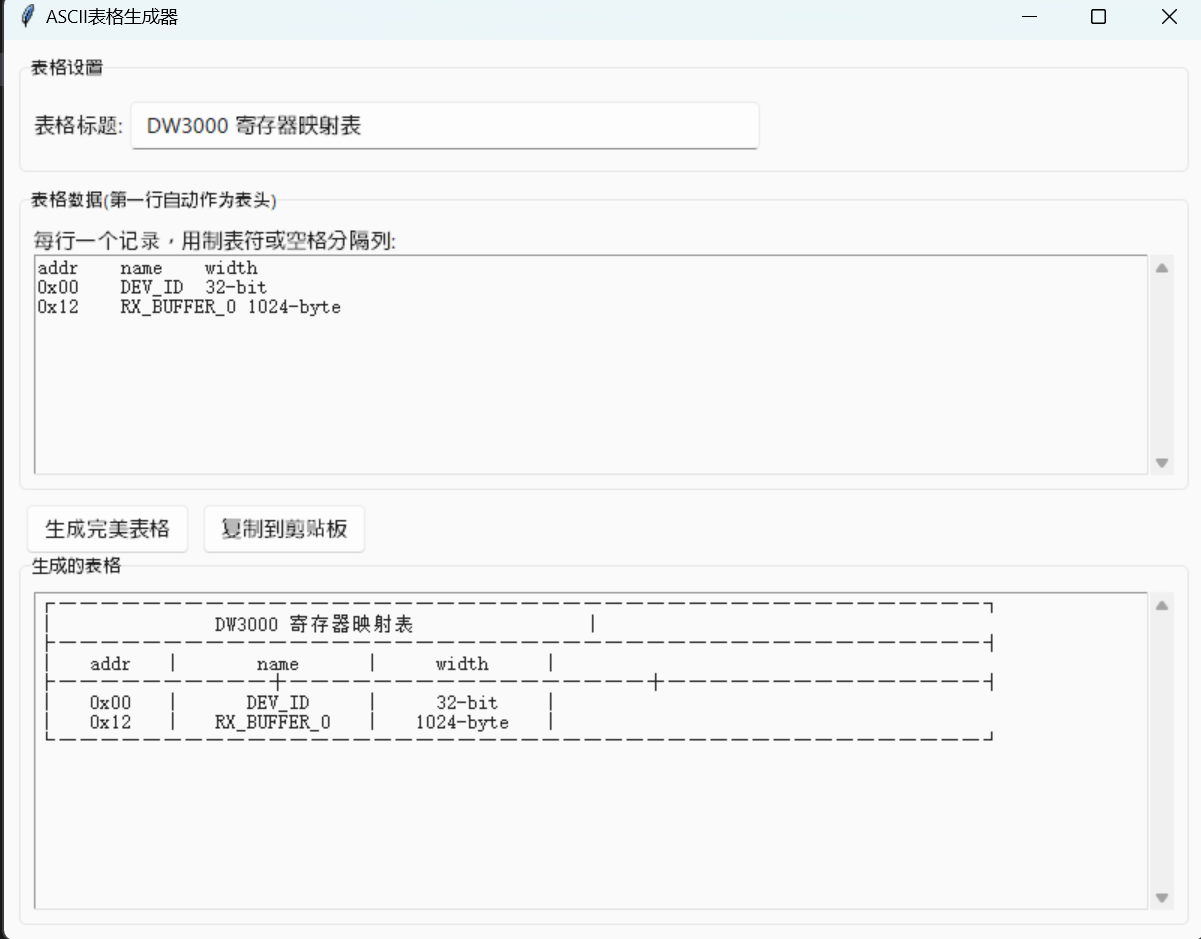Viewport: 1201px width, 939px height.
Task: Minimize the ASCII表格生成器 window
Action: (x=1029, y=17)
